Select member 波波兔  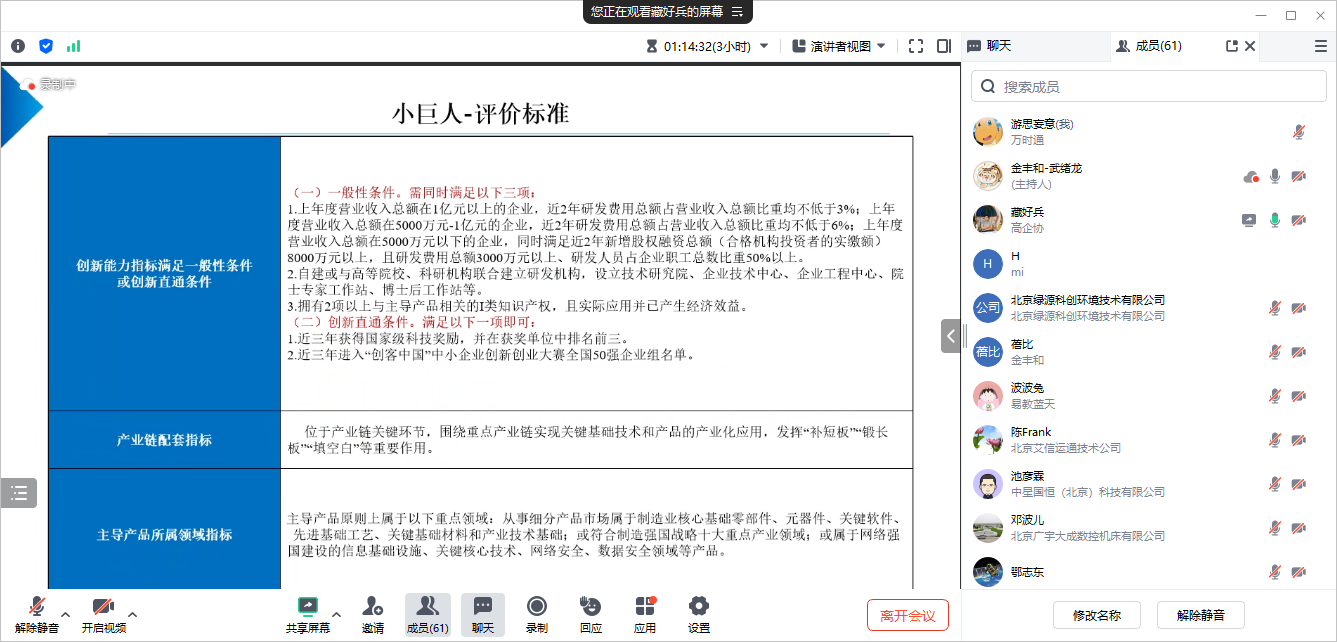[1149, 396]
